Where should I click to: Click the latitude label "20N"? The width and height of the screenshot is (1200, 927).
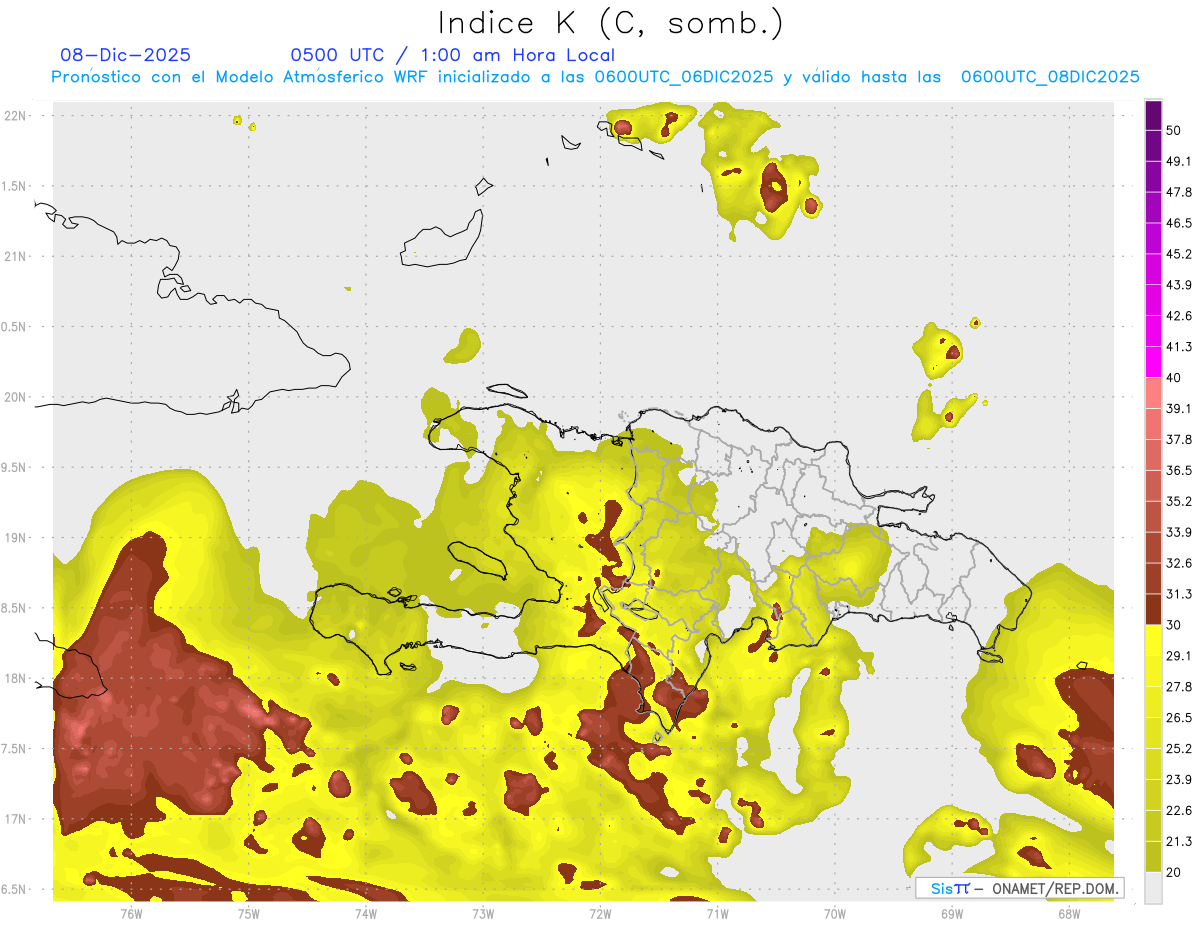pos(16,397)
